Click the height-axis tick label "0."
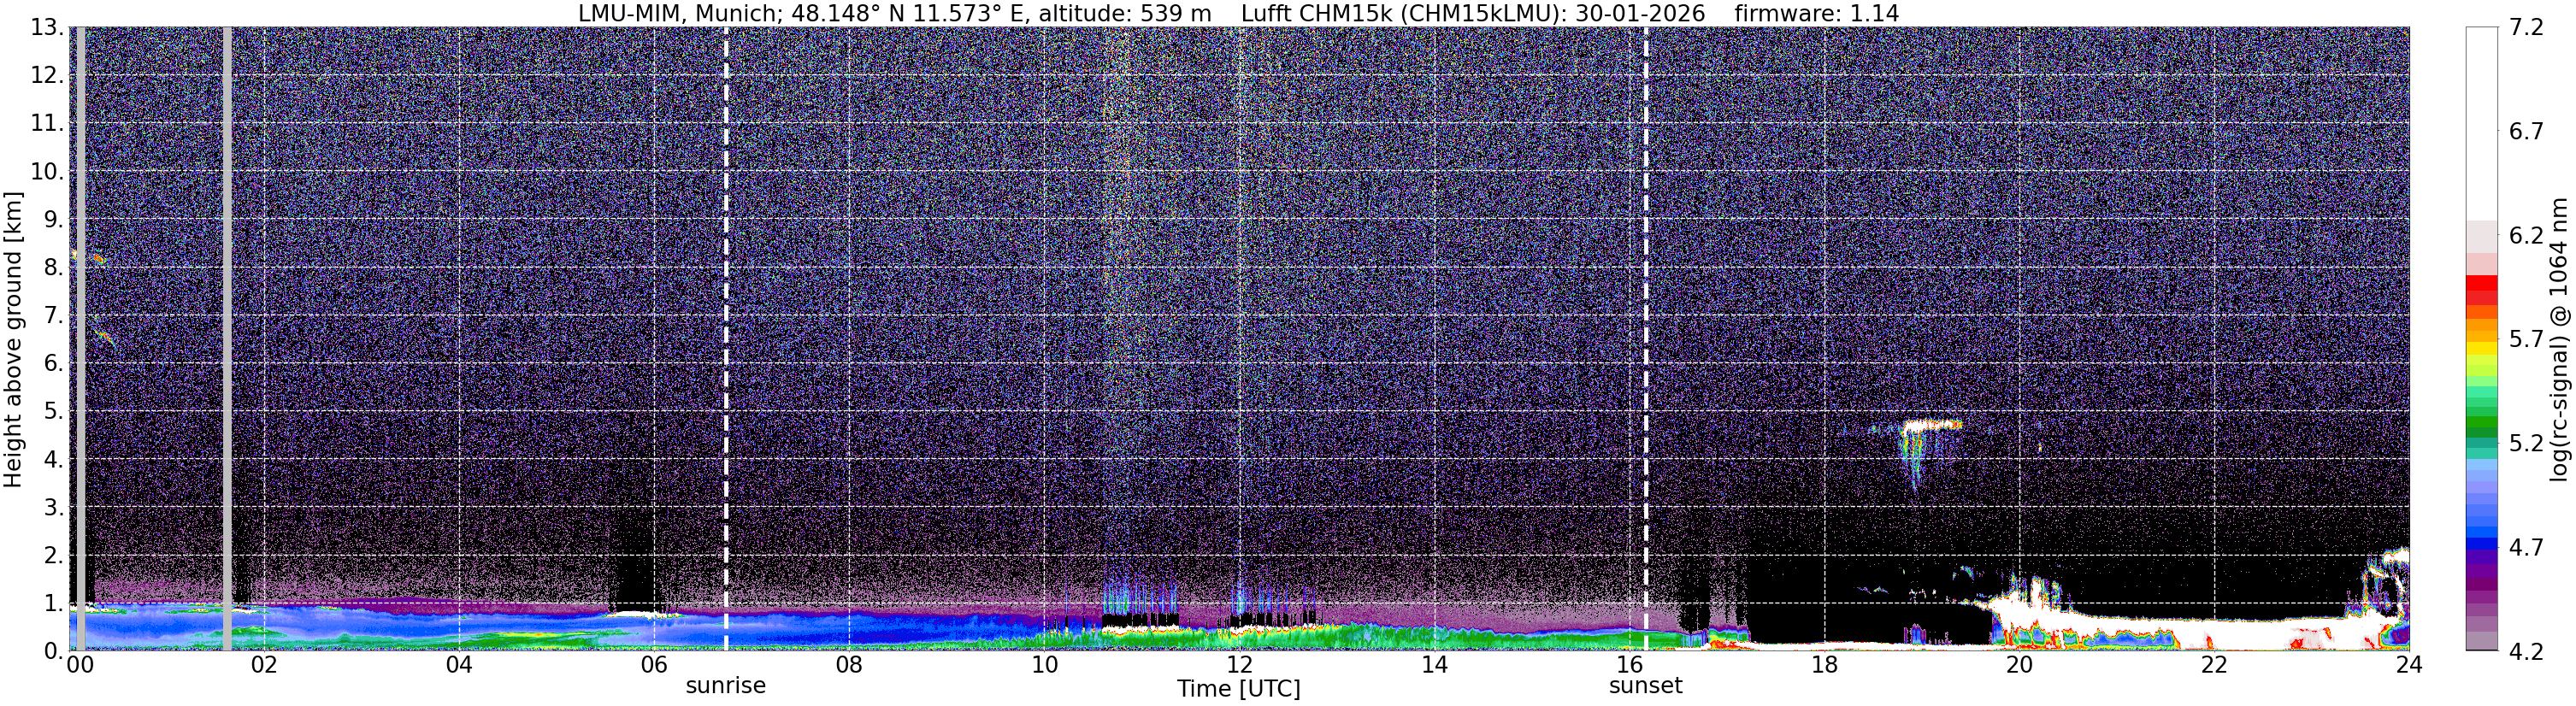2576x706 pixels. click(x=54, y=651)
